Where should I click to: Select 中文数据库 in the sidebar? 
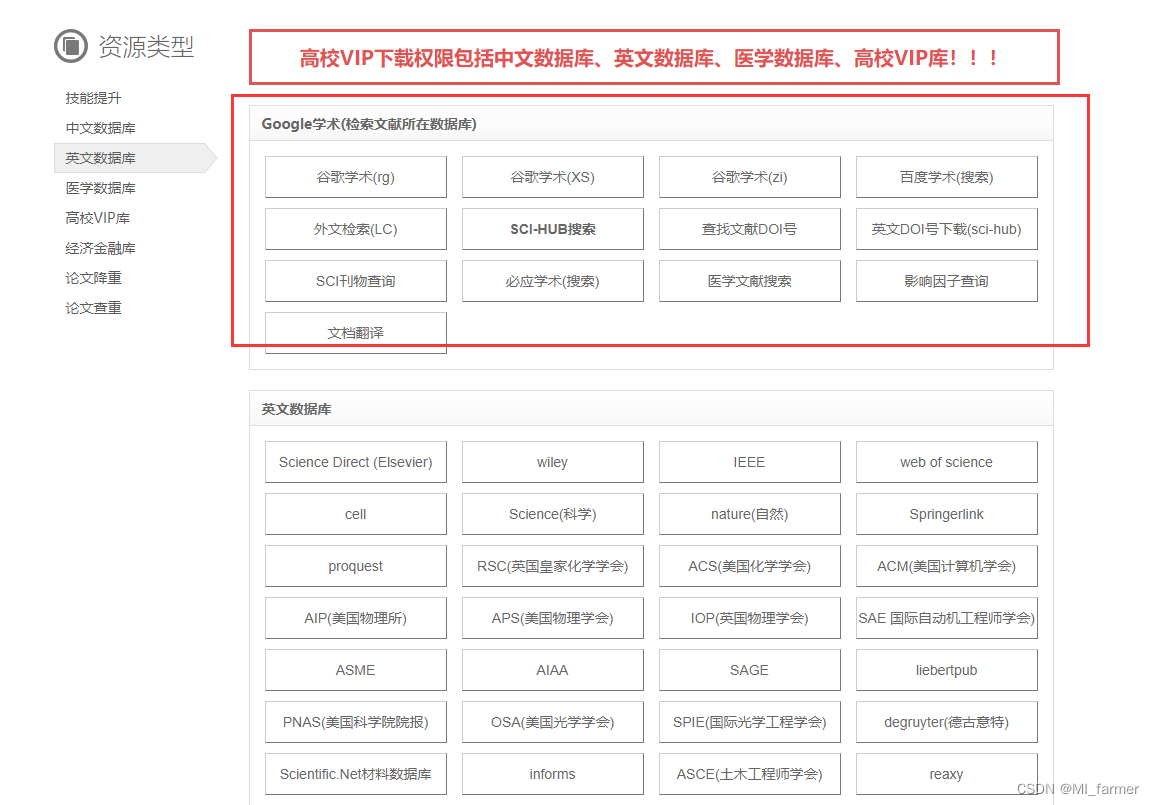coord(100,128)
